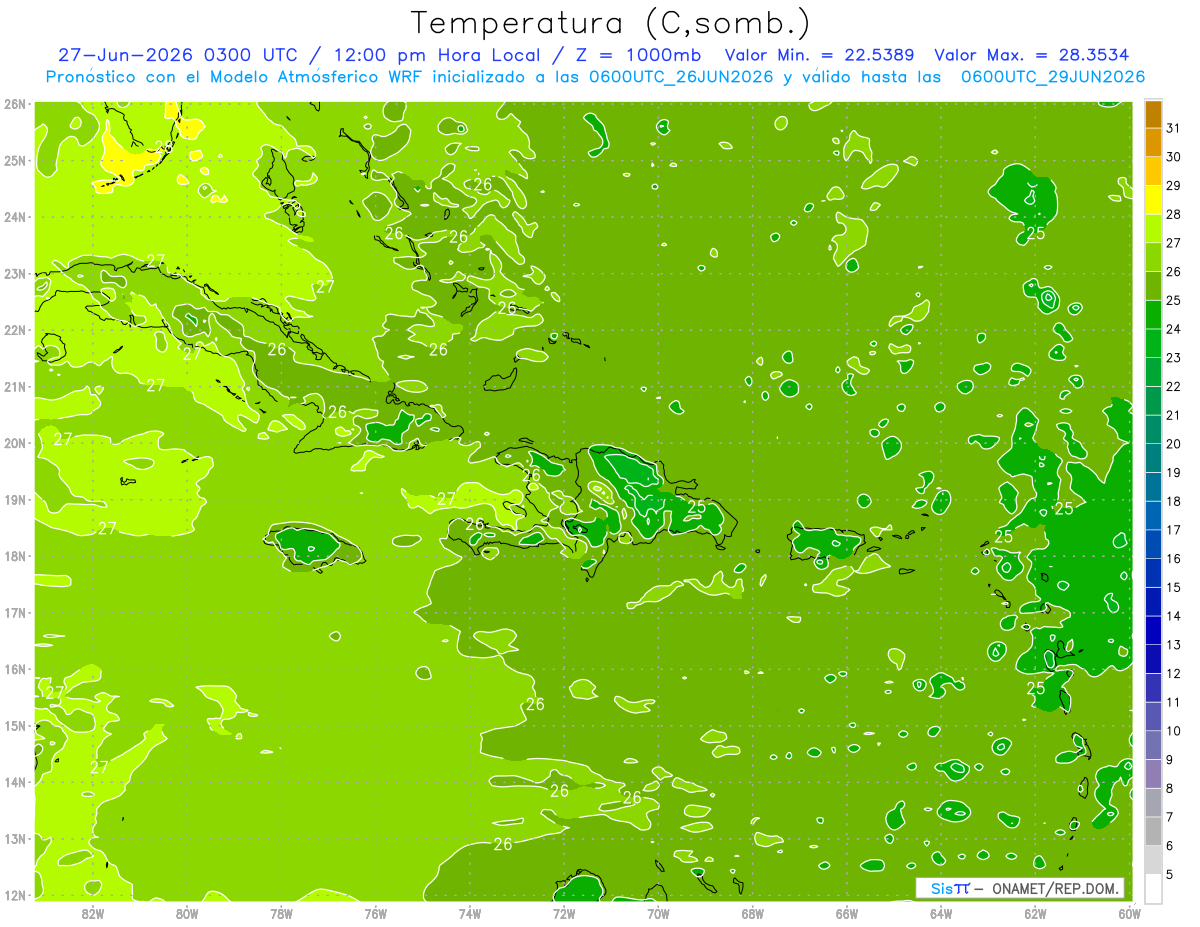Click the blue legend swatch between 15 and 16

pos(1153,573)
